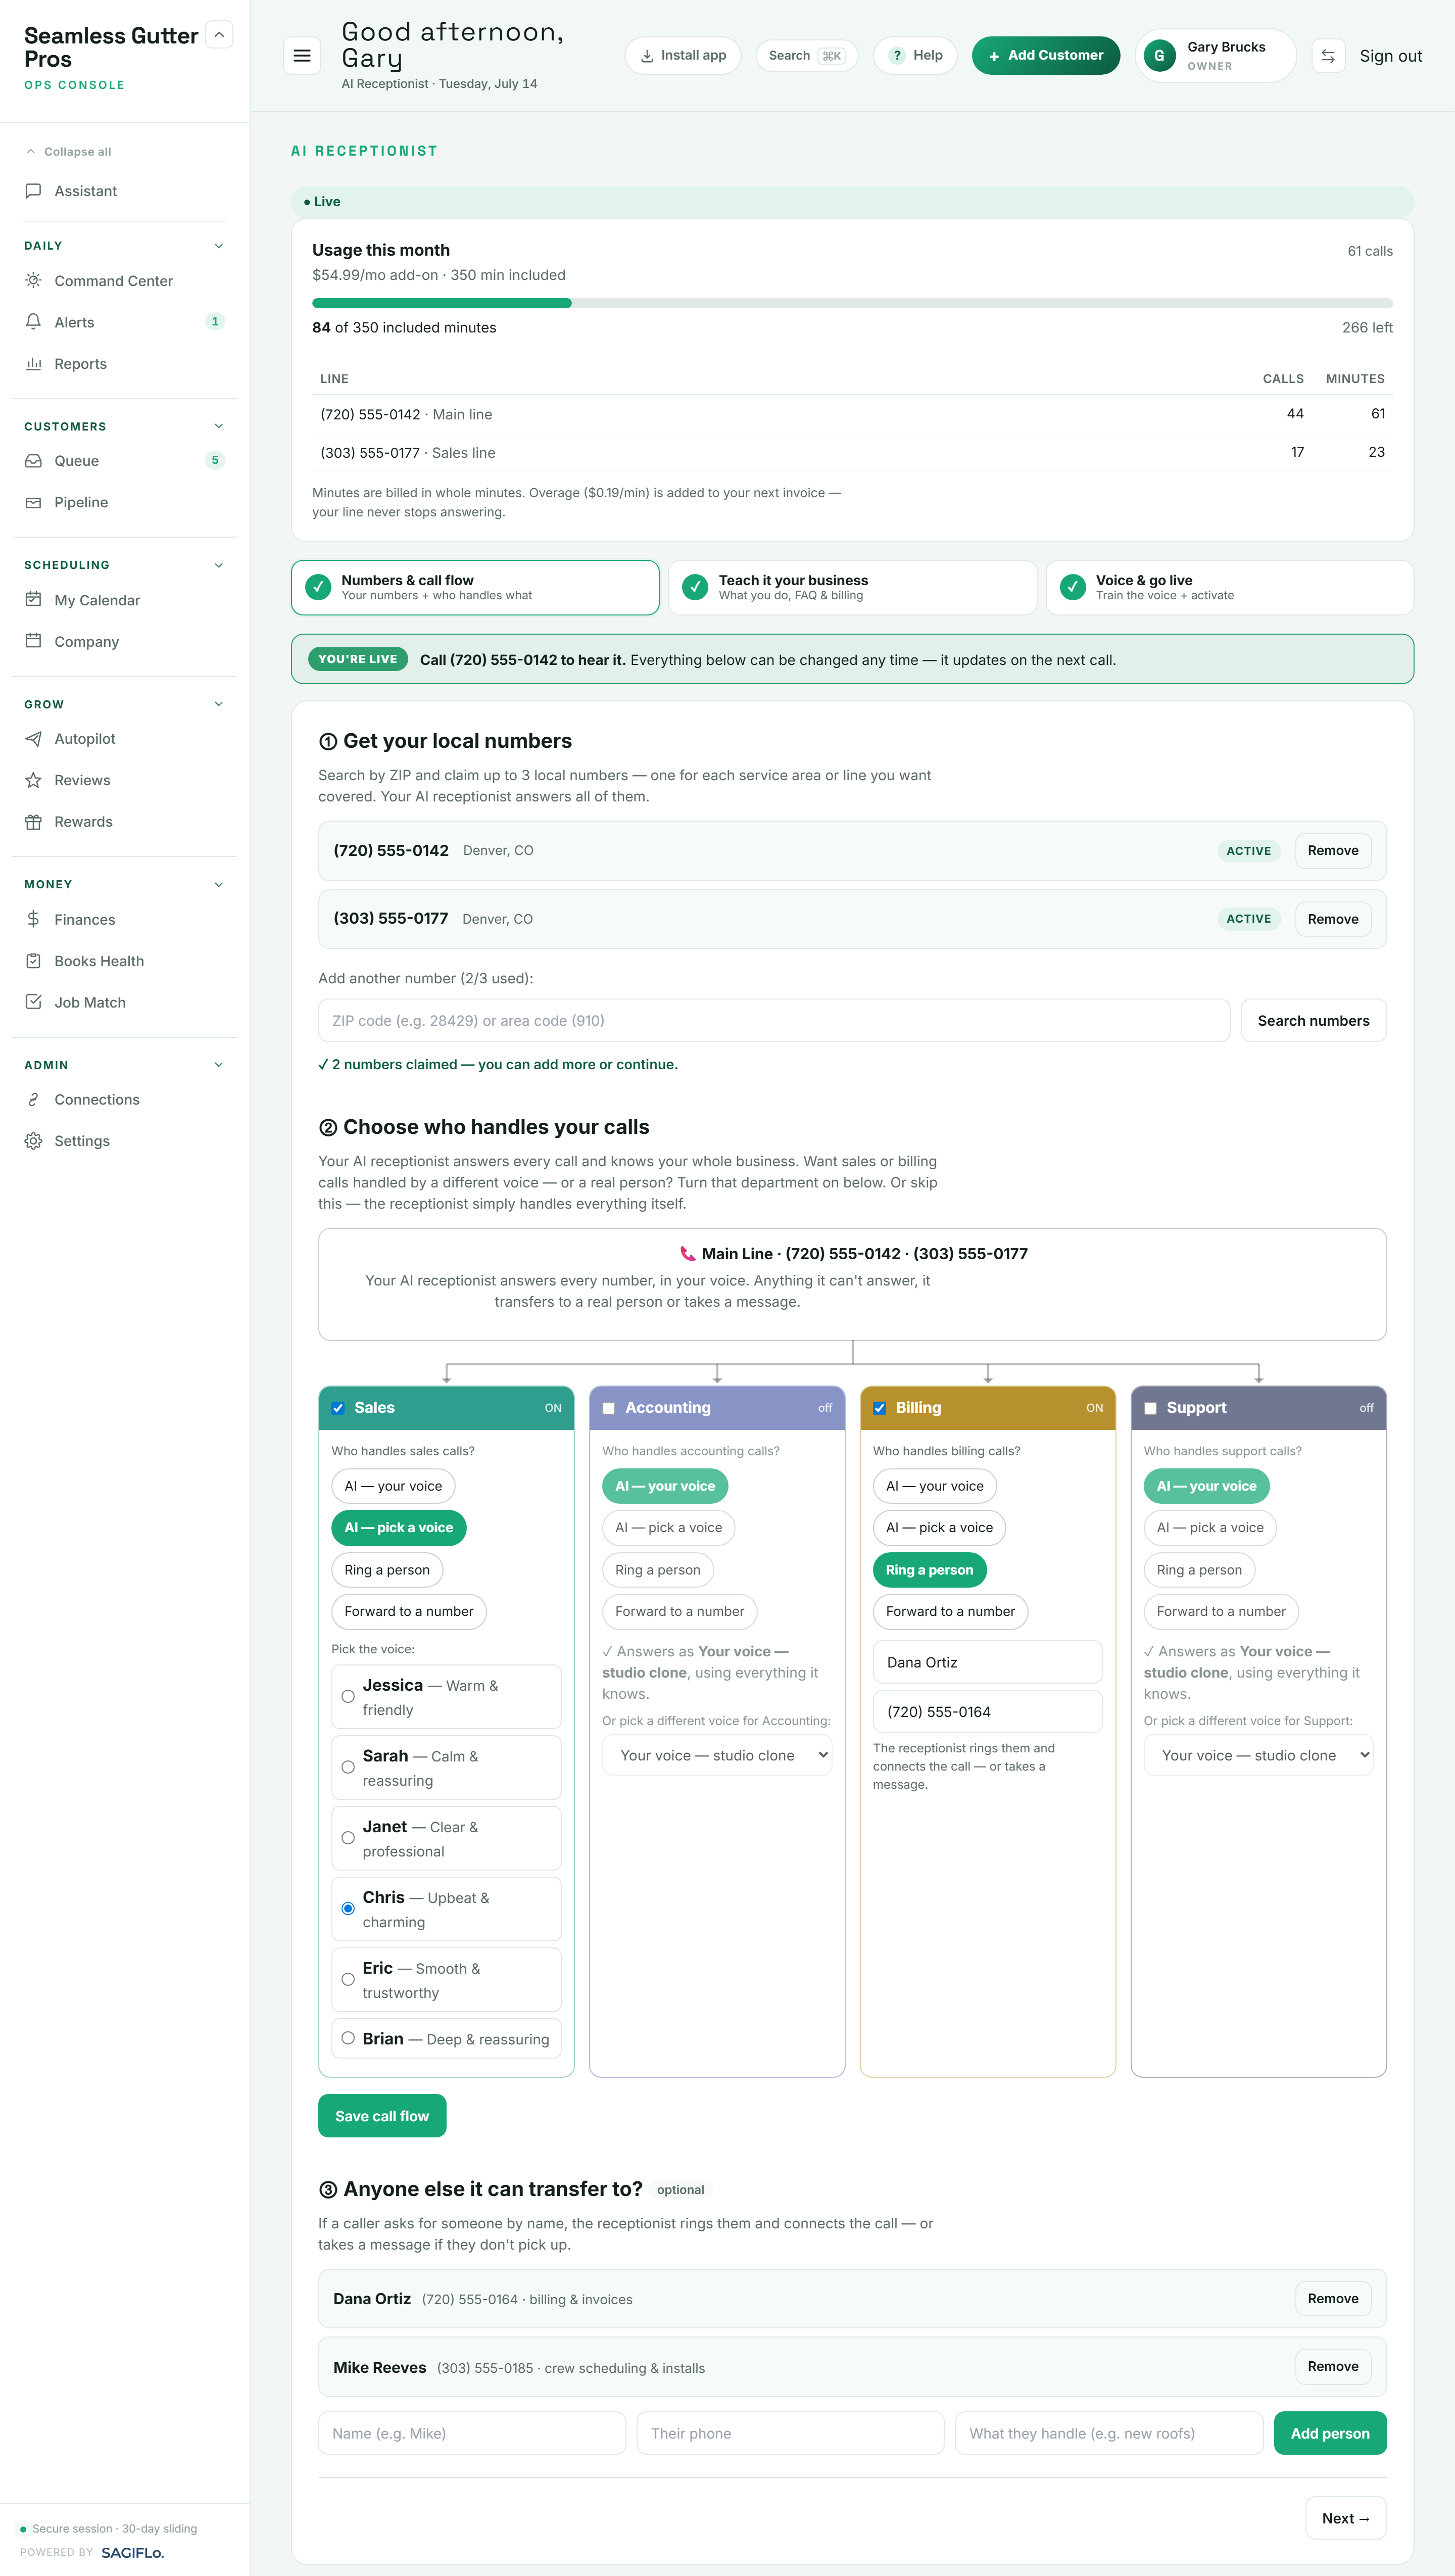Focus the ZIP code search field
This screenshot has height=2576, width=1455.
click(774, 1021)
